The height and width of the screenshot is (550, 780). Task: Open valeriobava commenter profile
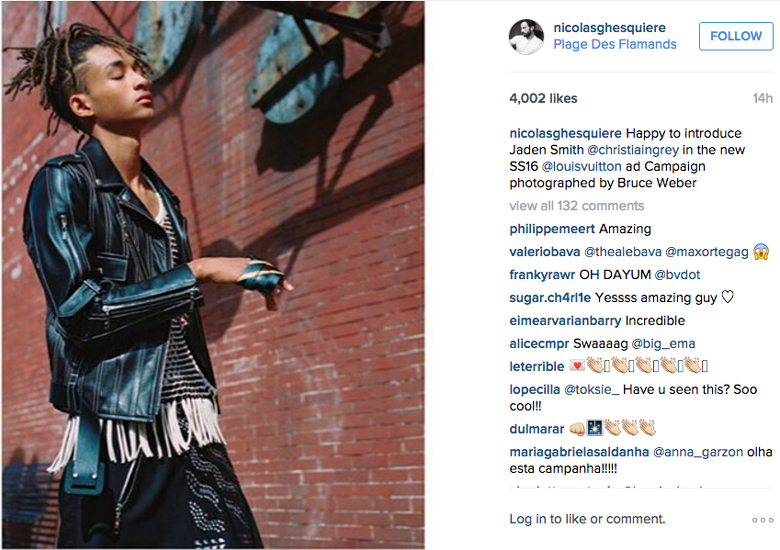pyautogui.click(x=545, y=252)
